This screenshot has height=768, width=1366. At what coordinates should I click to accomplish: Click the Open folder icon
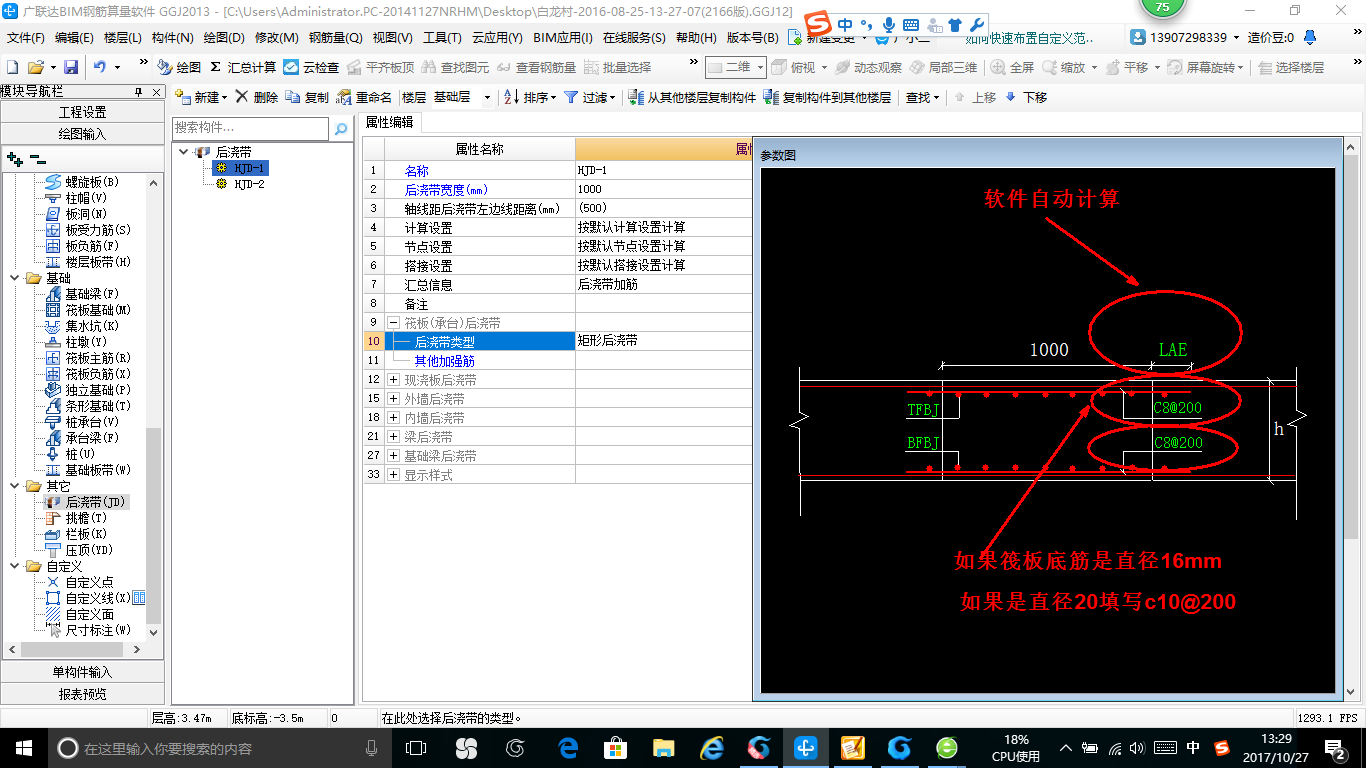click(x=35, y=67)
